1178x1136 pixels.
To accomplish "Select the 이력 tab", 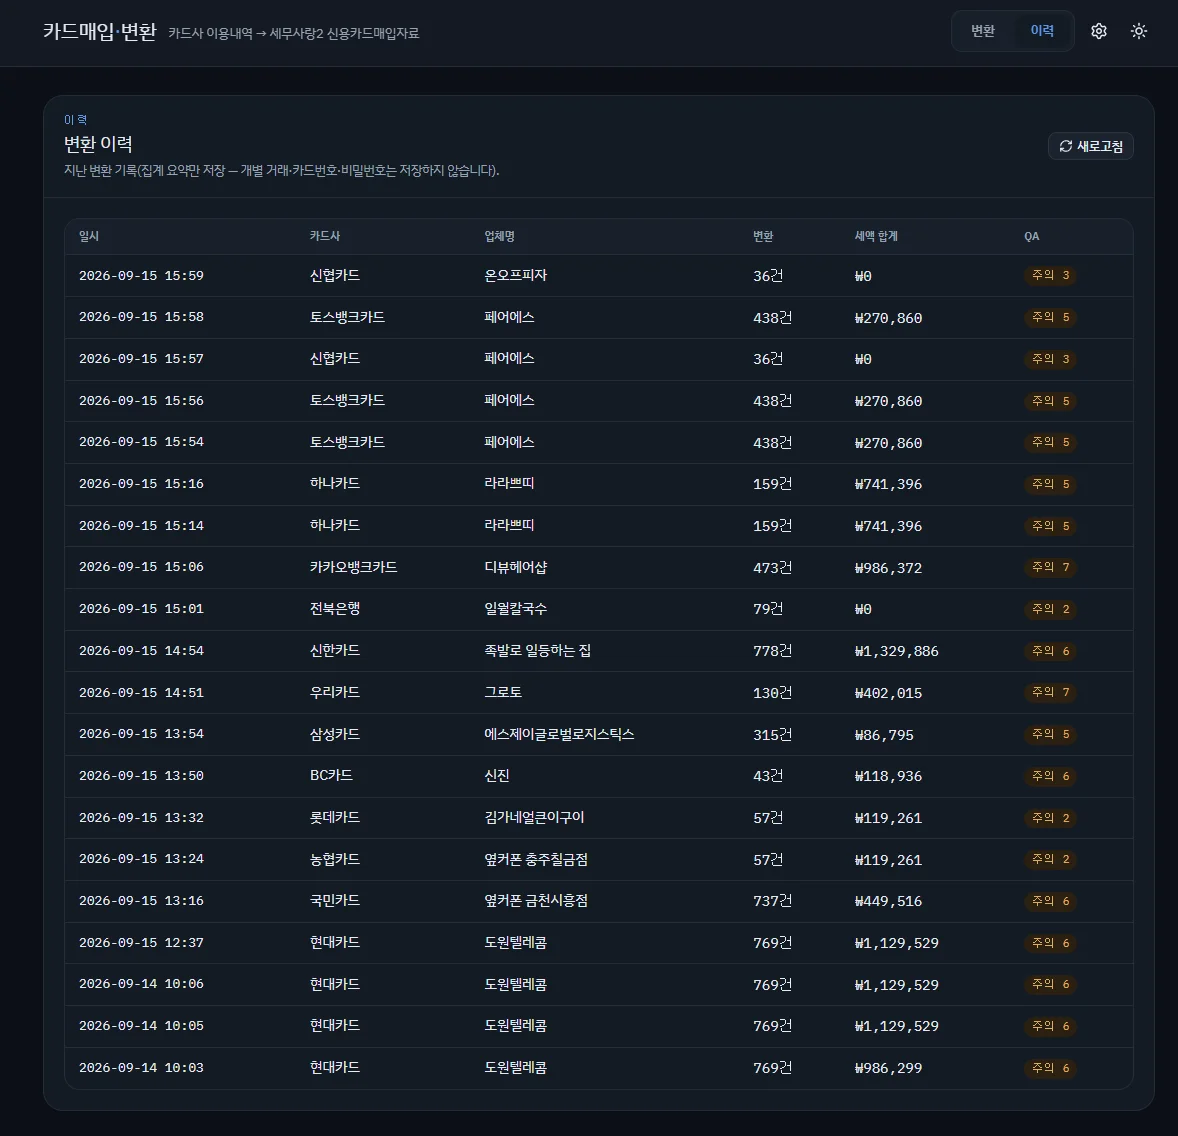I will [x=1042, y=31].
